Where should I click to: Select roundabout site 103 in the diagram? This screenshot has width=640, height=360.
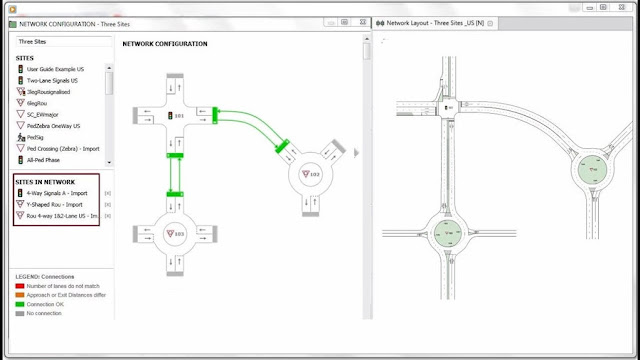[175, 234]
